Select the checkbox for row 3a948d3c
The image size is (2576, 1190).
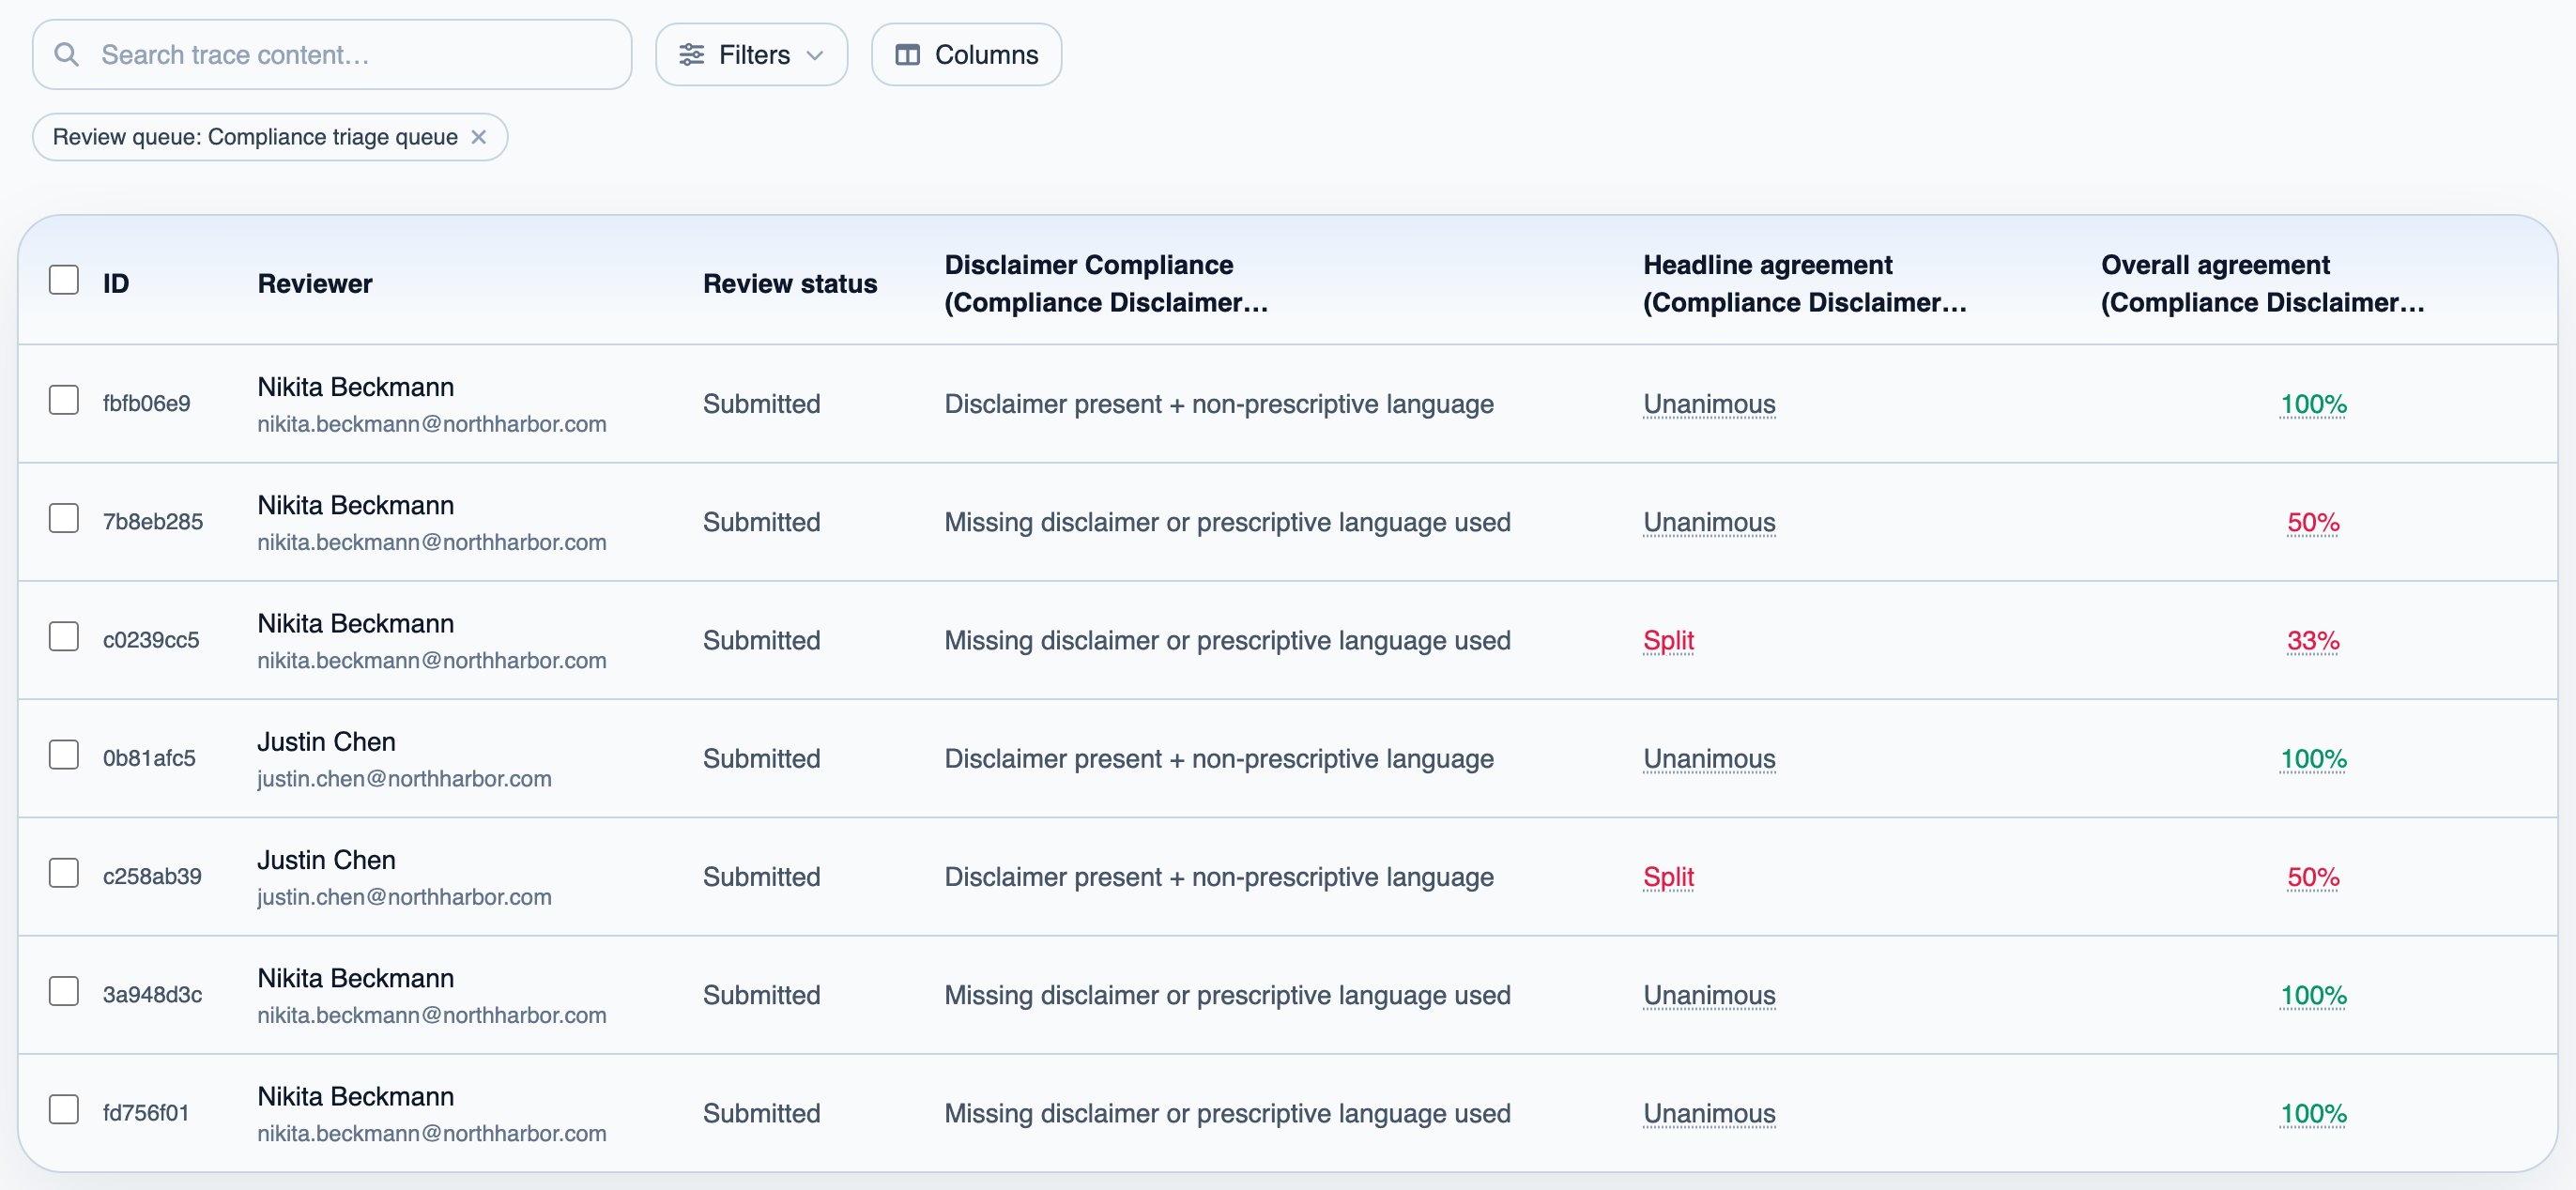64,991
